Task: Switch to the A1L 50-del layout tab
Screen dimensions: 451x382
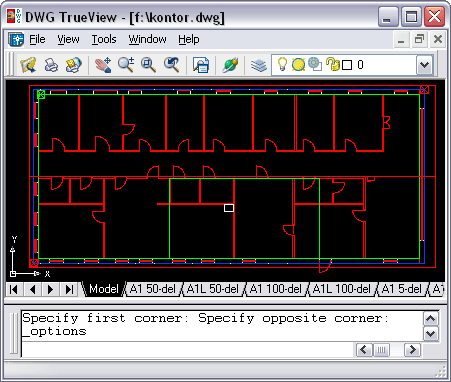Action: coord(213,289)
